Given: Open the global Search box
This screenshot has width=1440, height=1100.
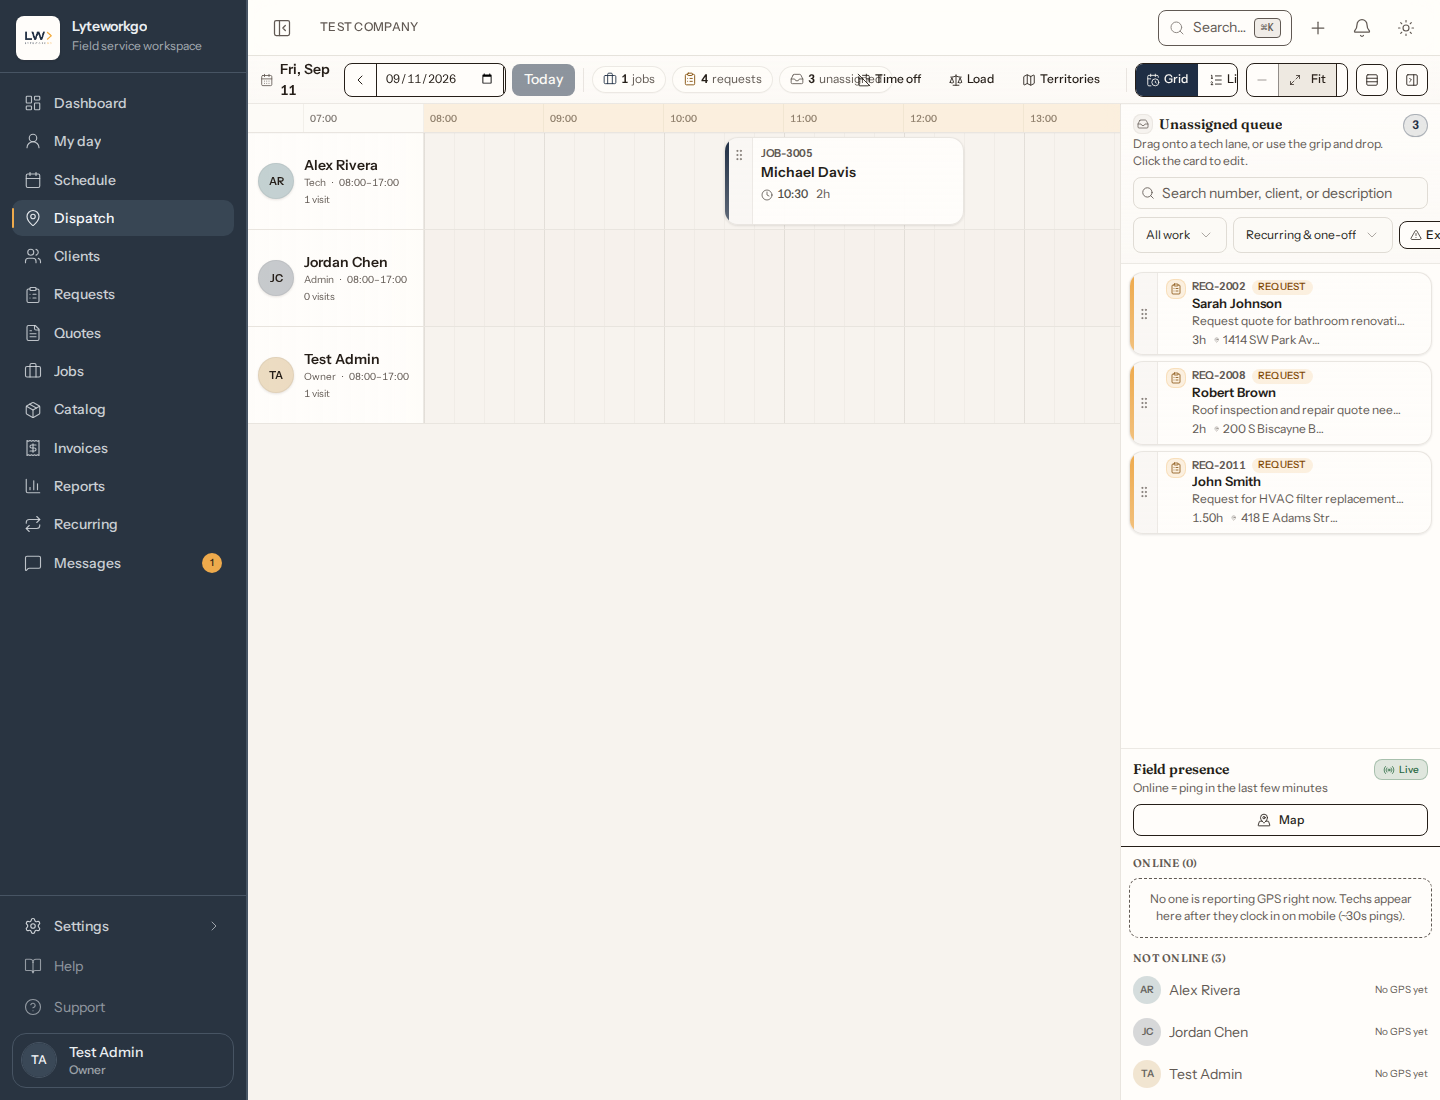Looking at the screenshot, I should (1224, 28).
